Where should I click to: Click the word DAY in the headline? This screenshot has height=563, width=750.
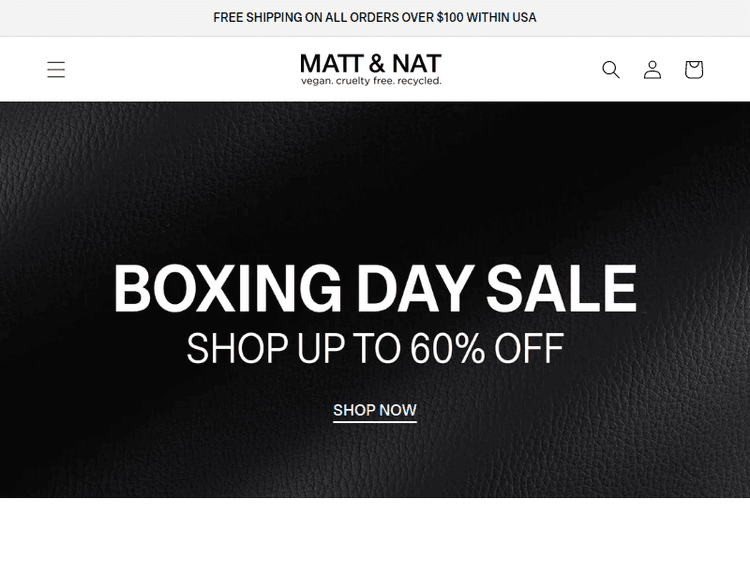pos(414,288)
